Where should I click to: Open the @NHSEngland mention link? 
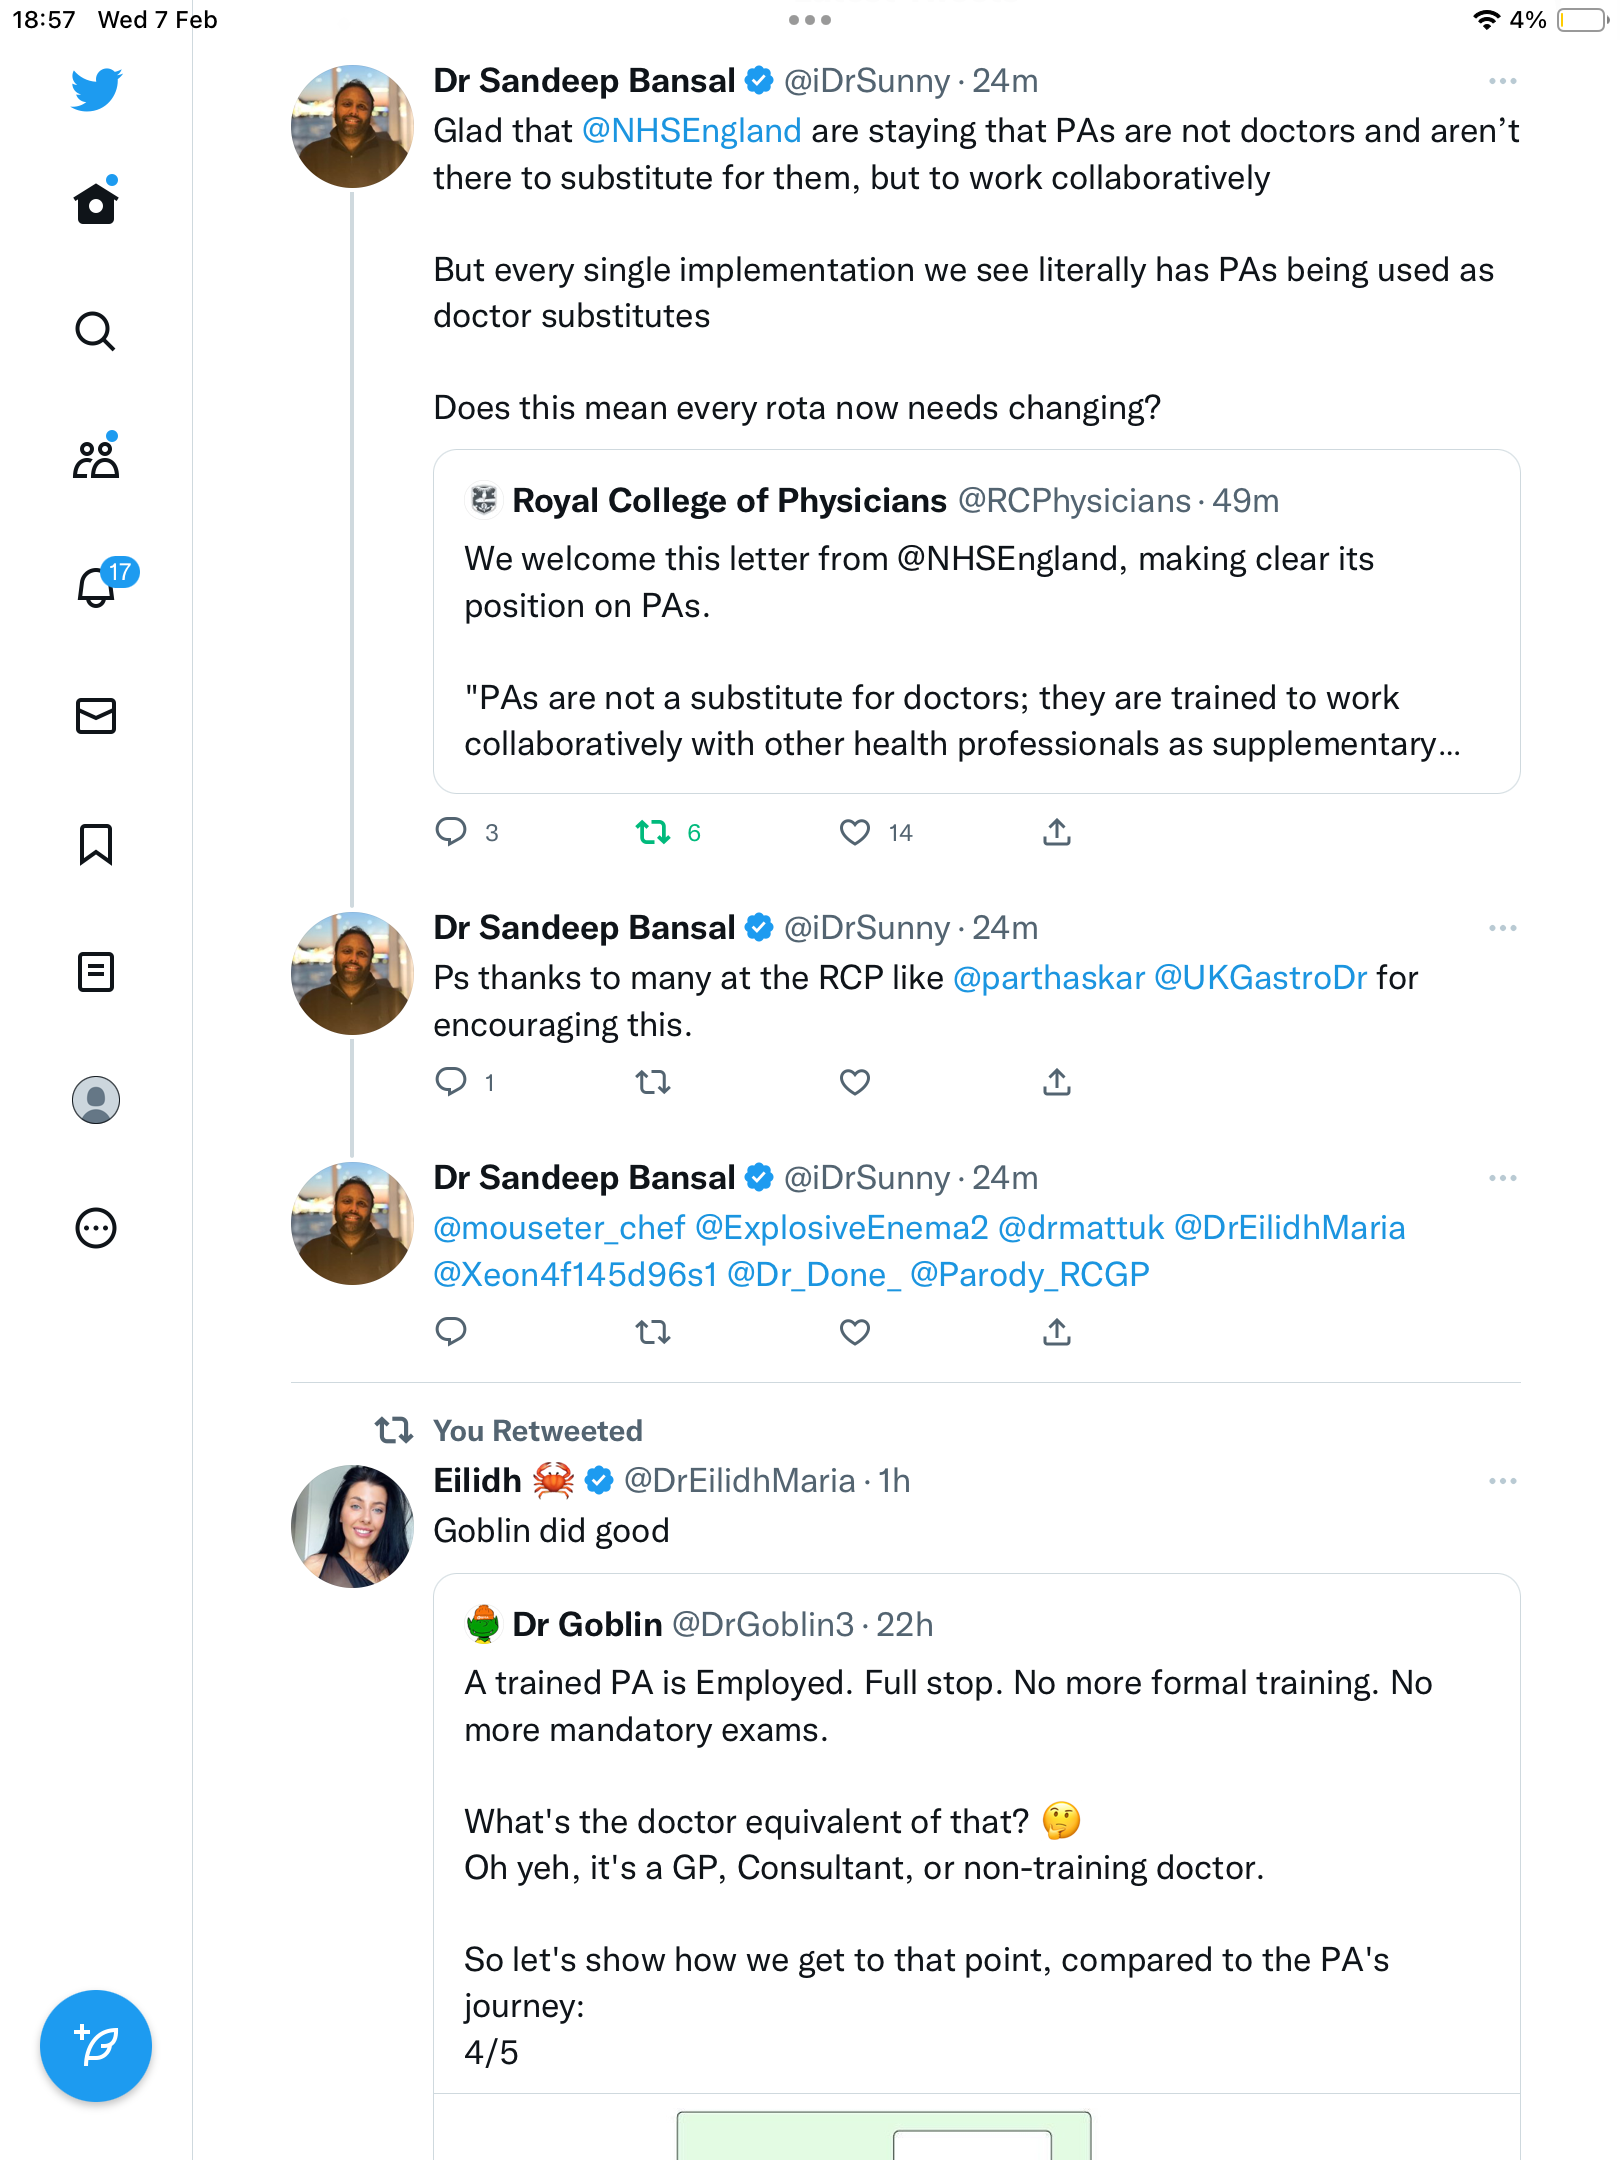click(691, 131)
